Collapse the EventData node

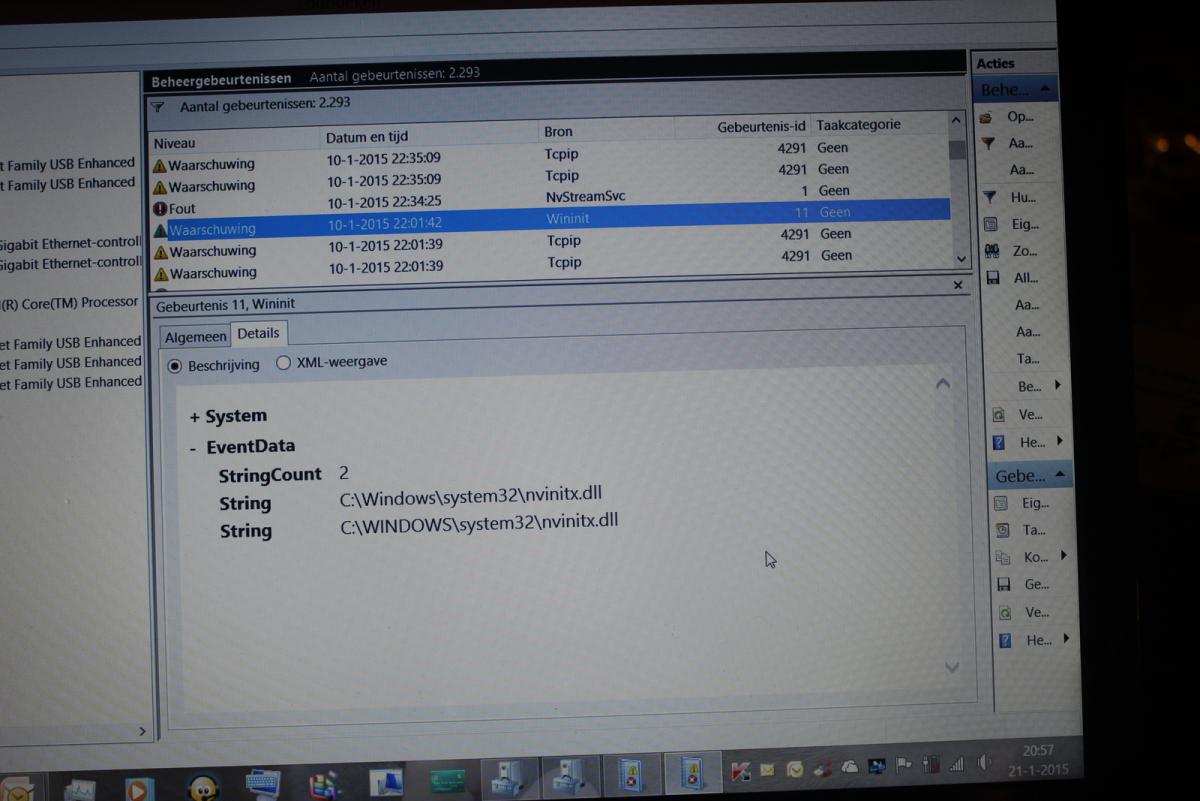point(192,449)
